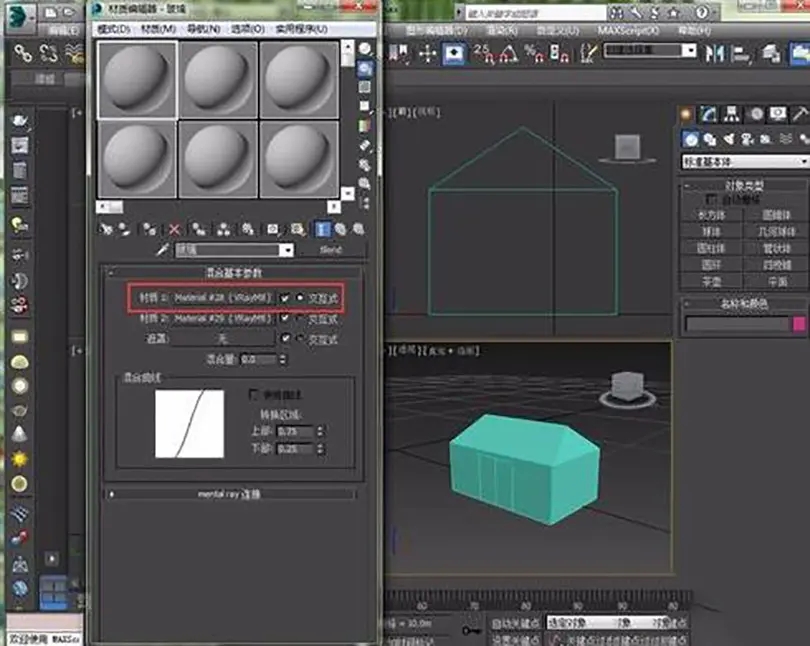810x646 pixels.
Task: Click the Show Shaded Material in Viewport icon
Action: coord(298,229)
